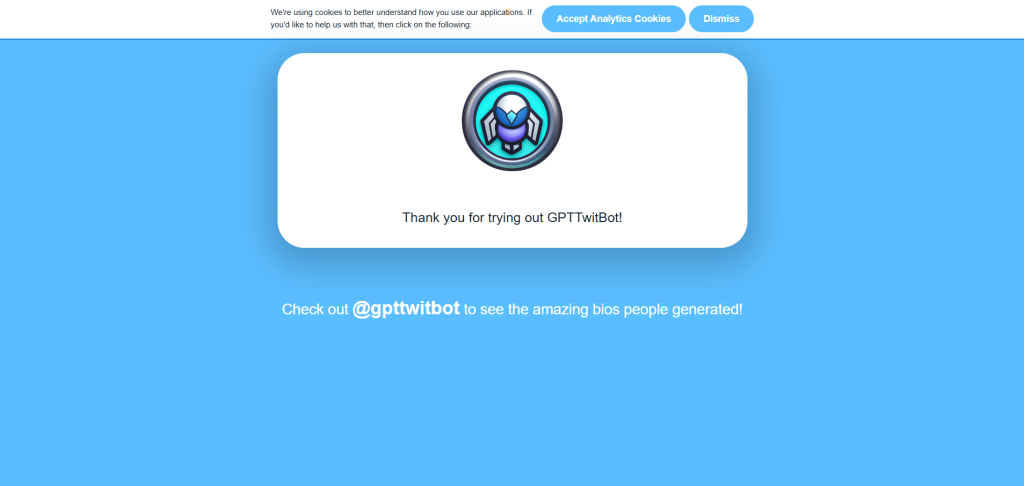
Task: Click the robot's left gray wing
Action: (x=488, y=126)
